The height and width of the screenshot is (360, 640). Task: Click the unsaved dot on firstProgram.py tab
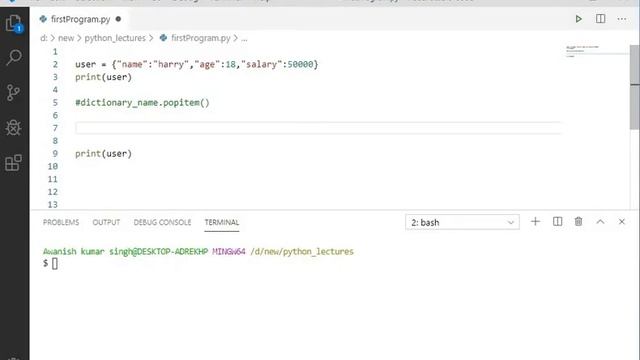pyautogui.click(x=118, y=19)
